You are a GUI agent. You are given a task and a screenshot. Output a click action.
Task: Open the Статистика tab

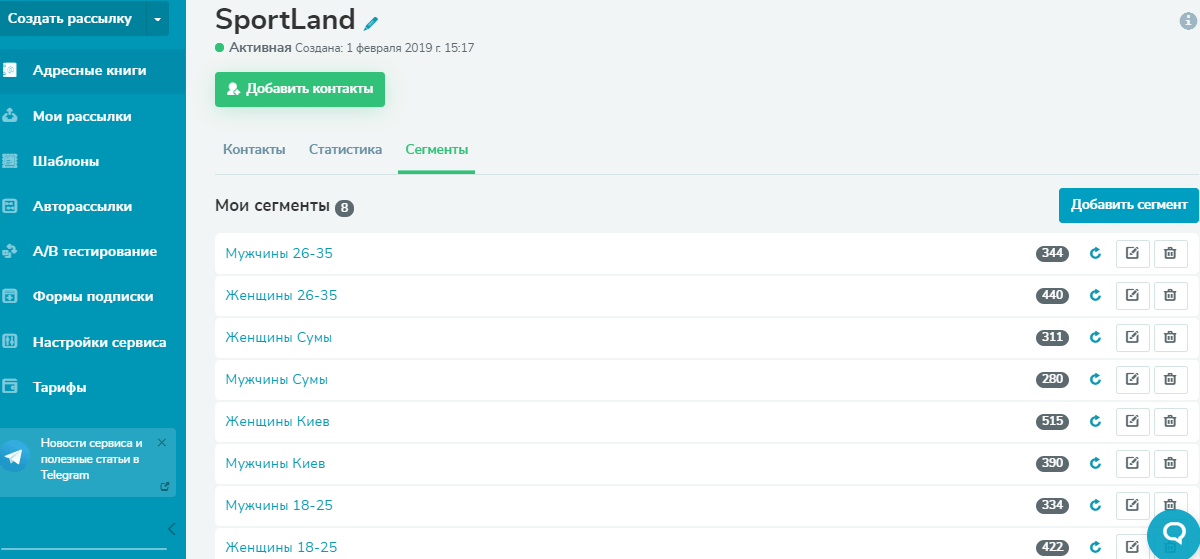click(345, 150)
